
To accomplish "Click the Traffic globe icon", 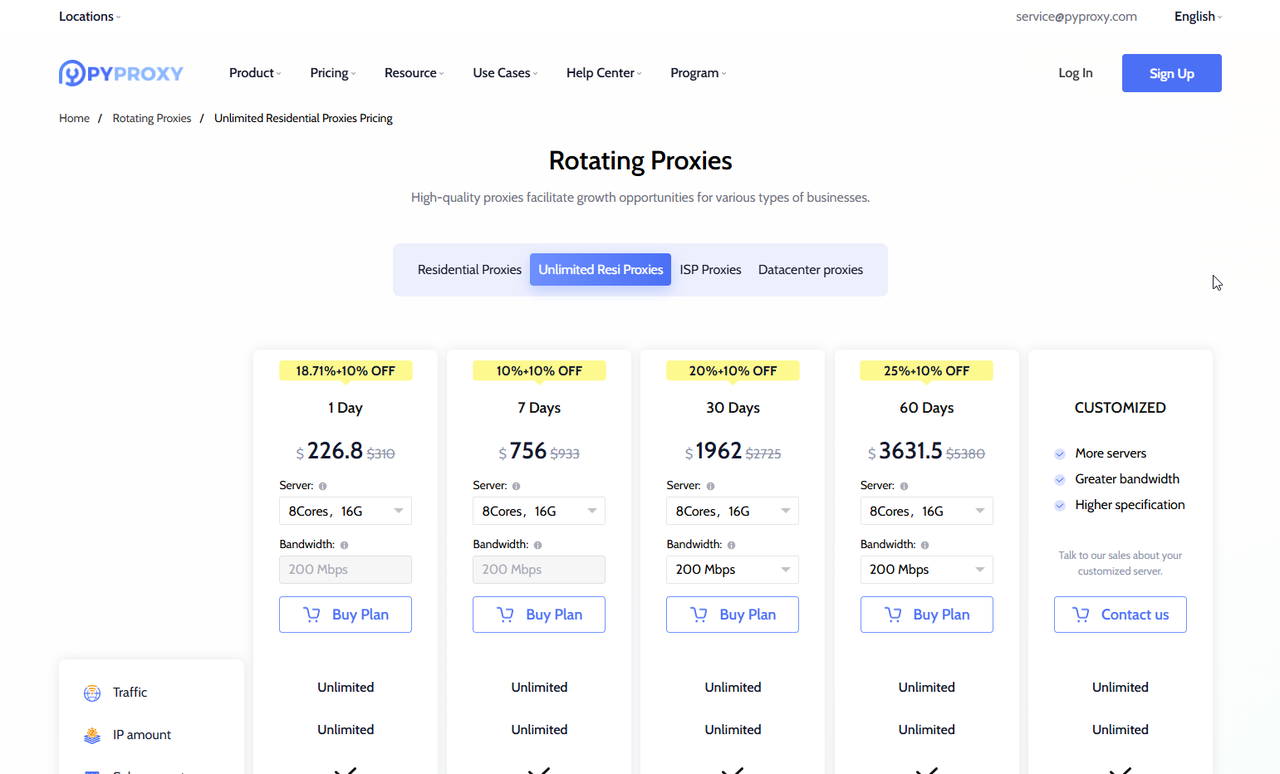I will pyautogui.click(x=92, y=693).
